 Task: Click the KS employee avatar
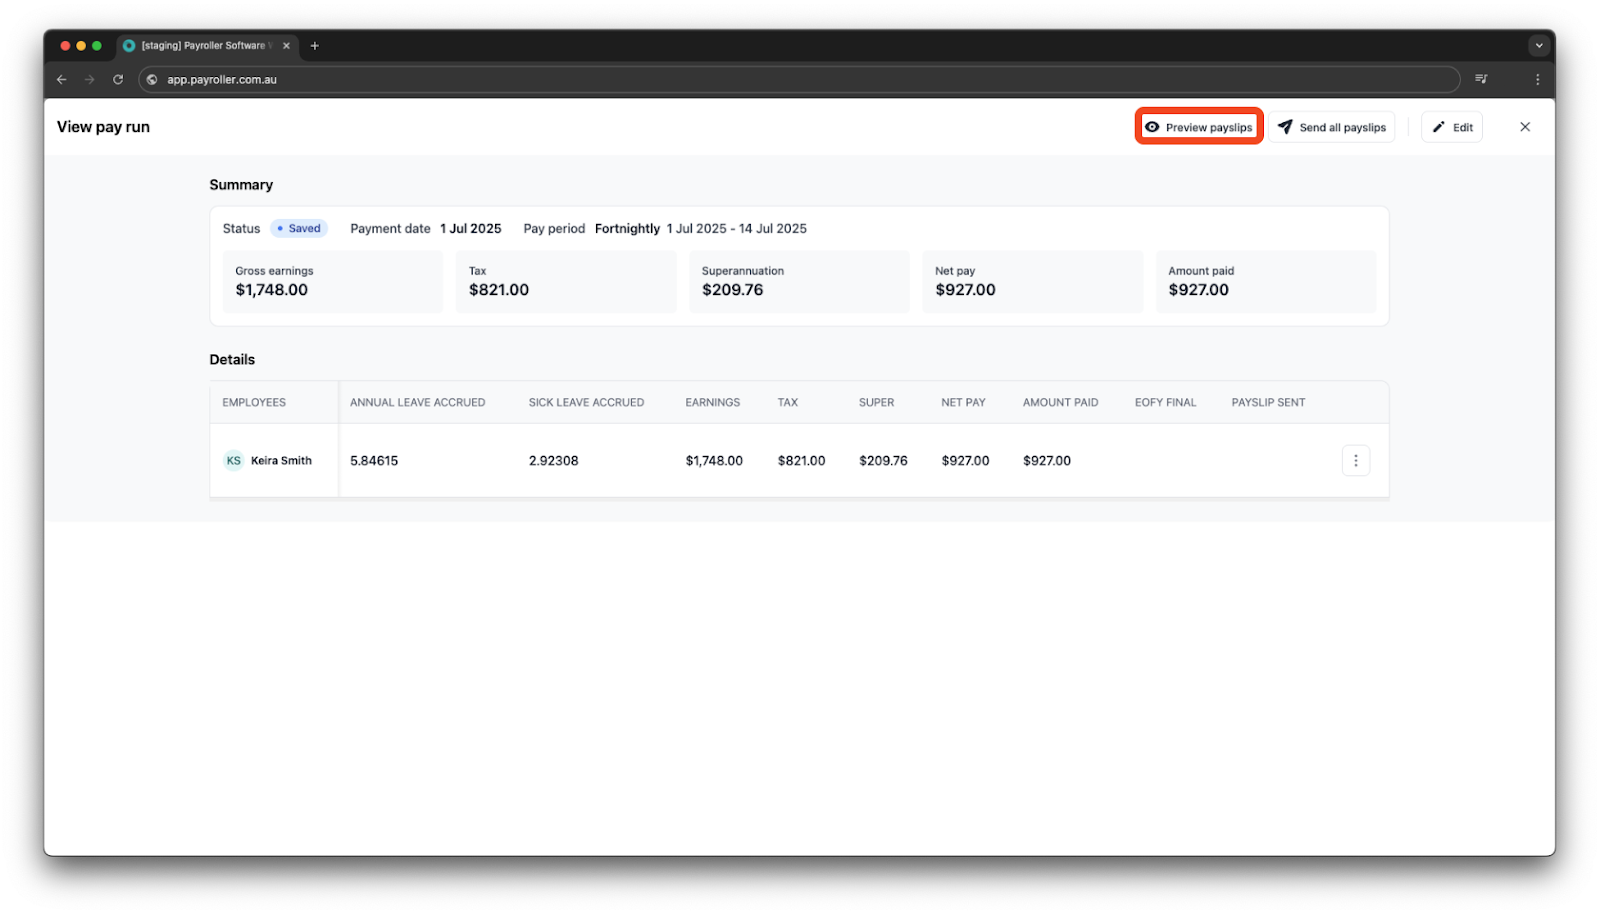click(234, 461)
